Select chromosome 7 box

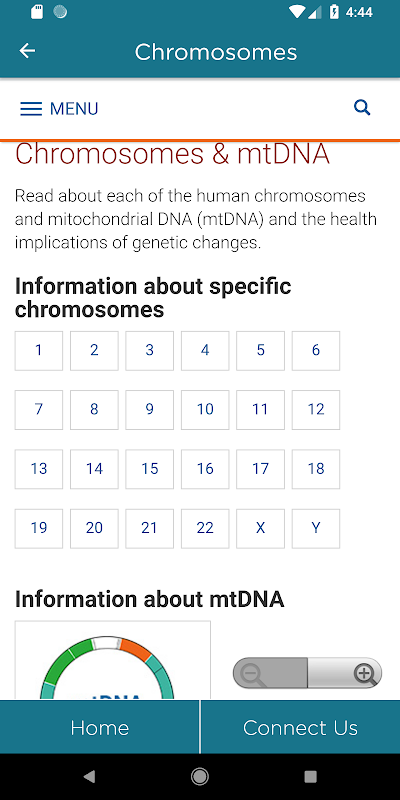click(x=39, y=410)
